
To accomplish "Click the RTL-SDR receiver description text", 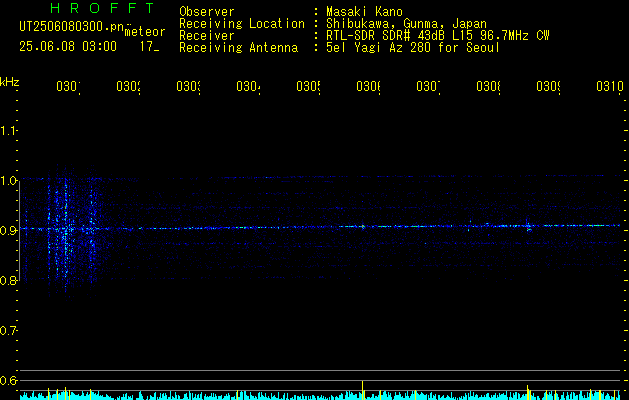I will 437,36.
